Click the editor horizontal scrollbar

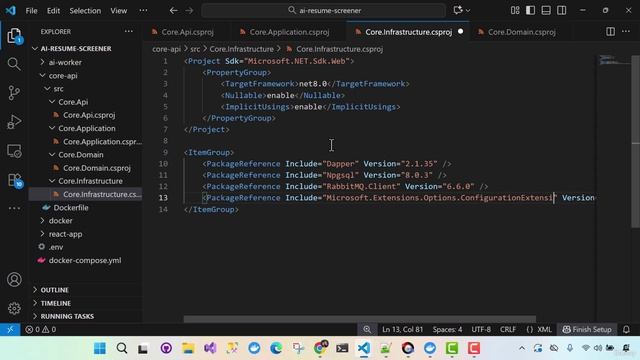[x=360, y=319]
